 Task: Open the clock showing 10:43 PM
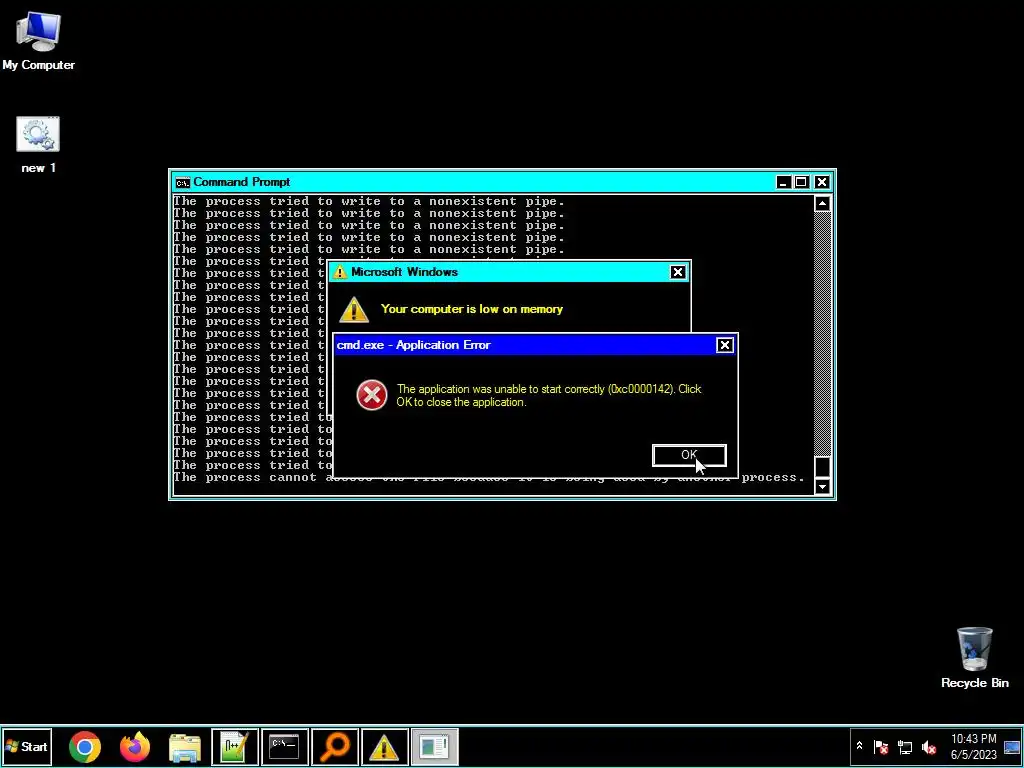click(x=974, y=746)
